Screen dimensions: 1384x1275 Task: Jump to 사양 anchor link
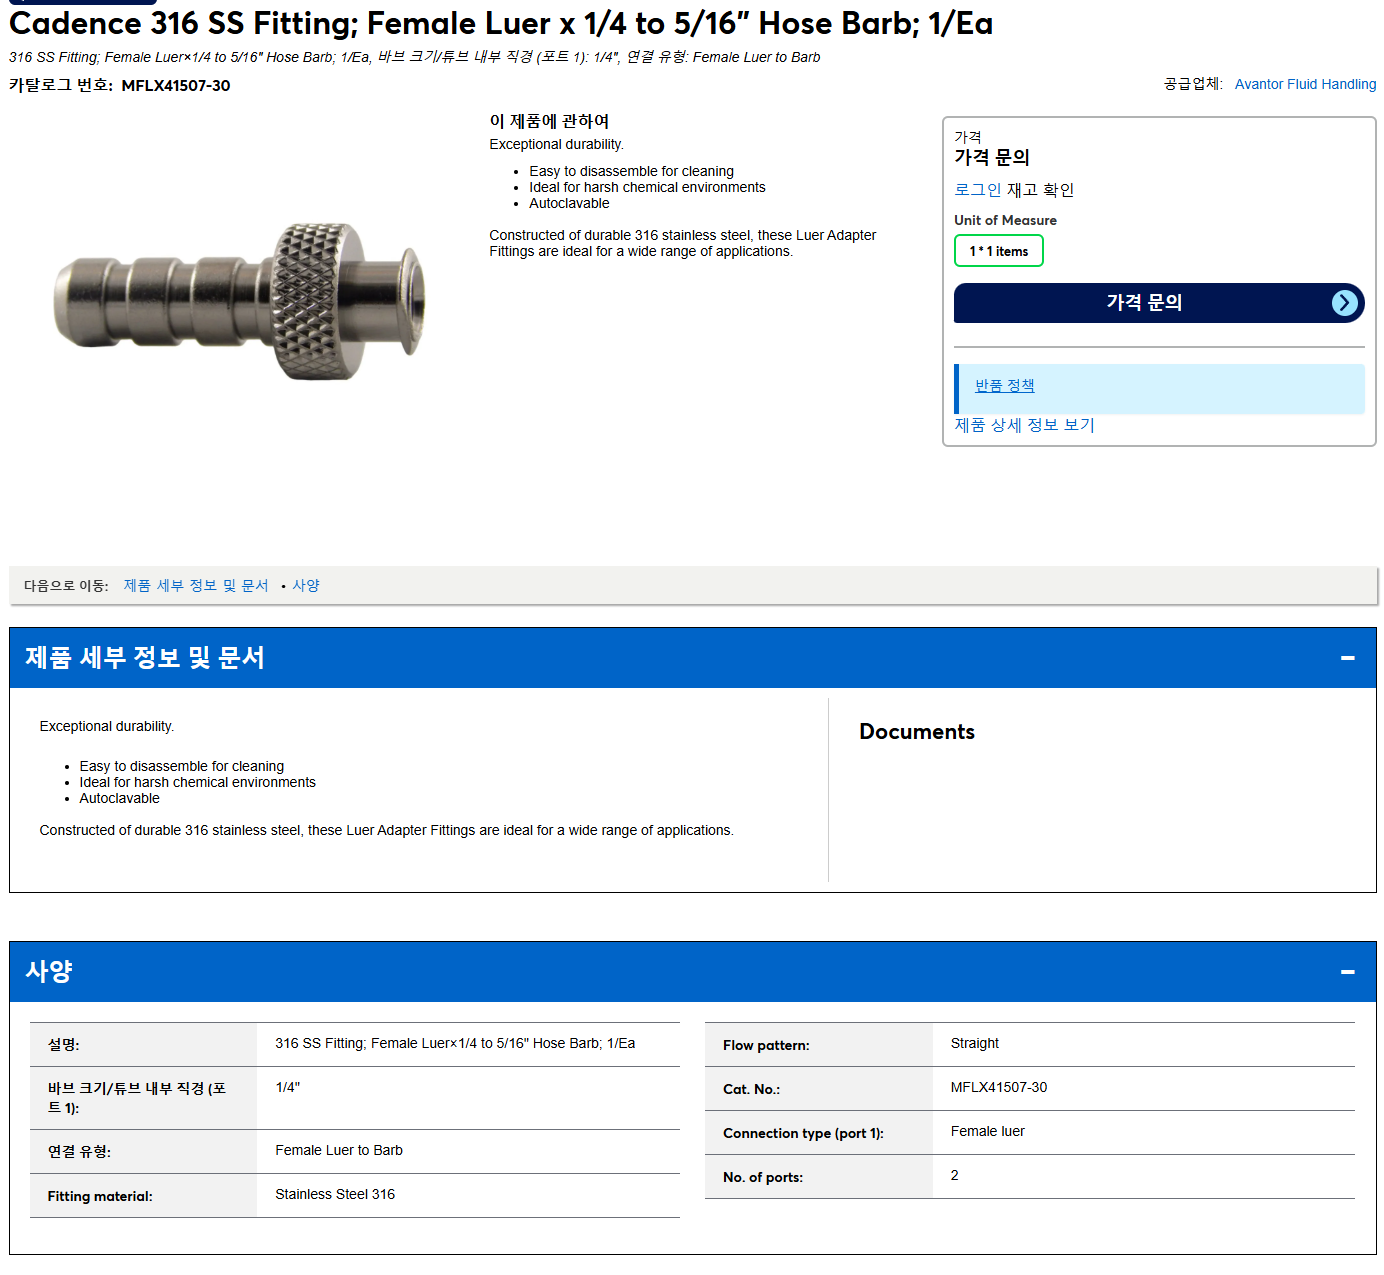tap(306, 586)
